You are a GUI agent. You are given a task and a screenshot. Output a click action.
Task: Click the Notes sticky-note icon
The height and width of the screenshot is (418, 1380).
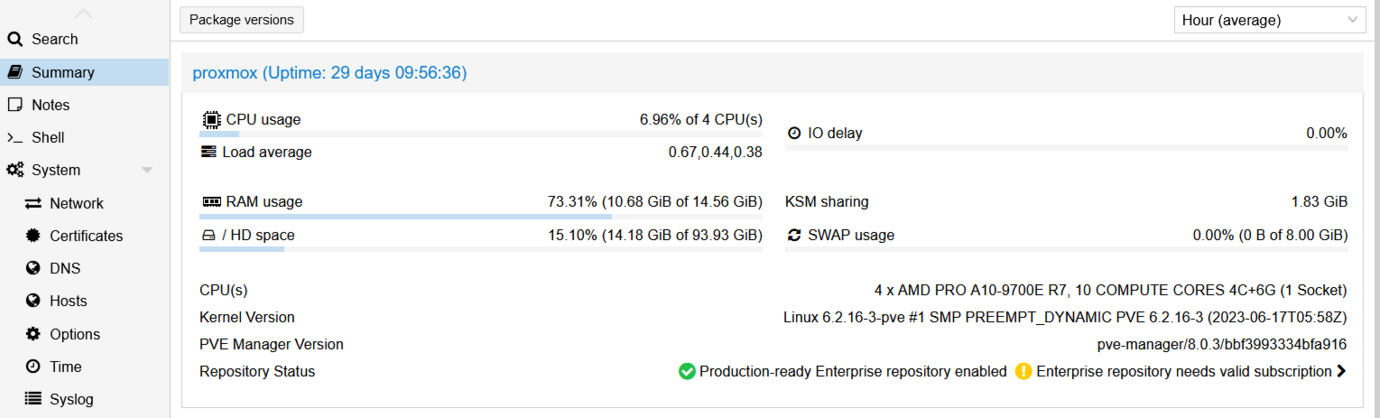15,105
